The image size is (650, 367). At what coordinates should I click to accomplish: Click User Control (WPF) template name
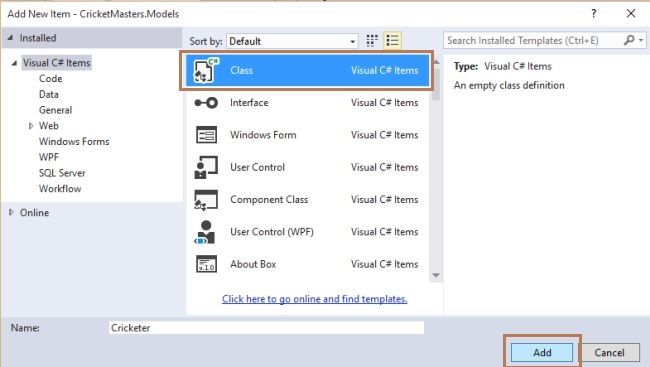coord(272,232)
